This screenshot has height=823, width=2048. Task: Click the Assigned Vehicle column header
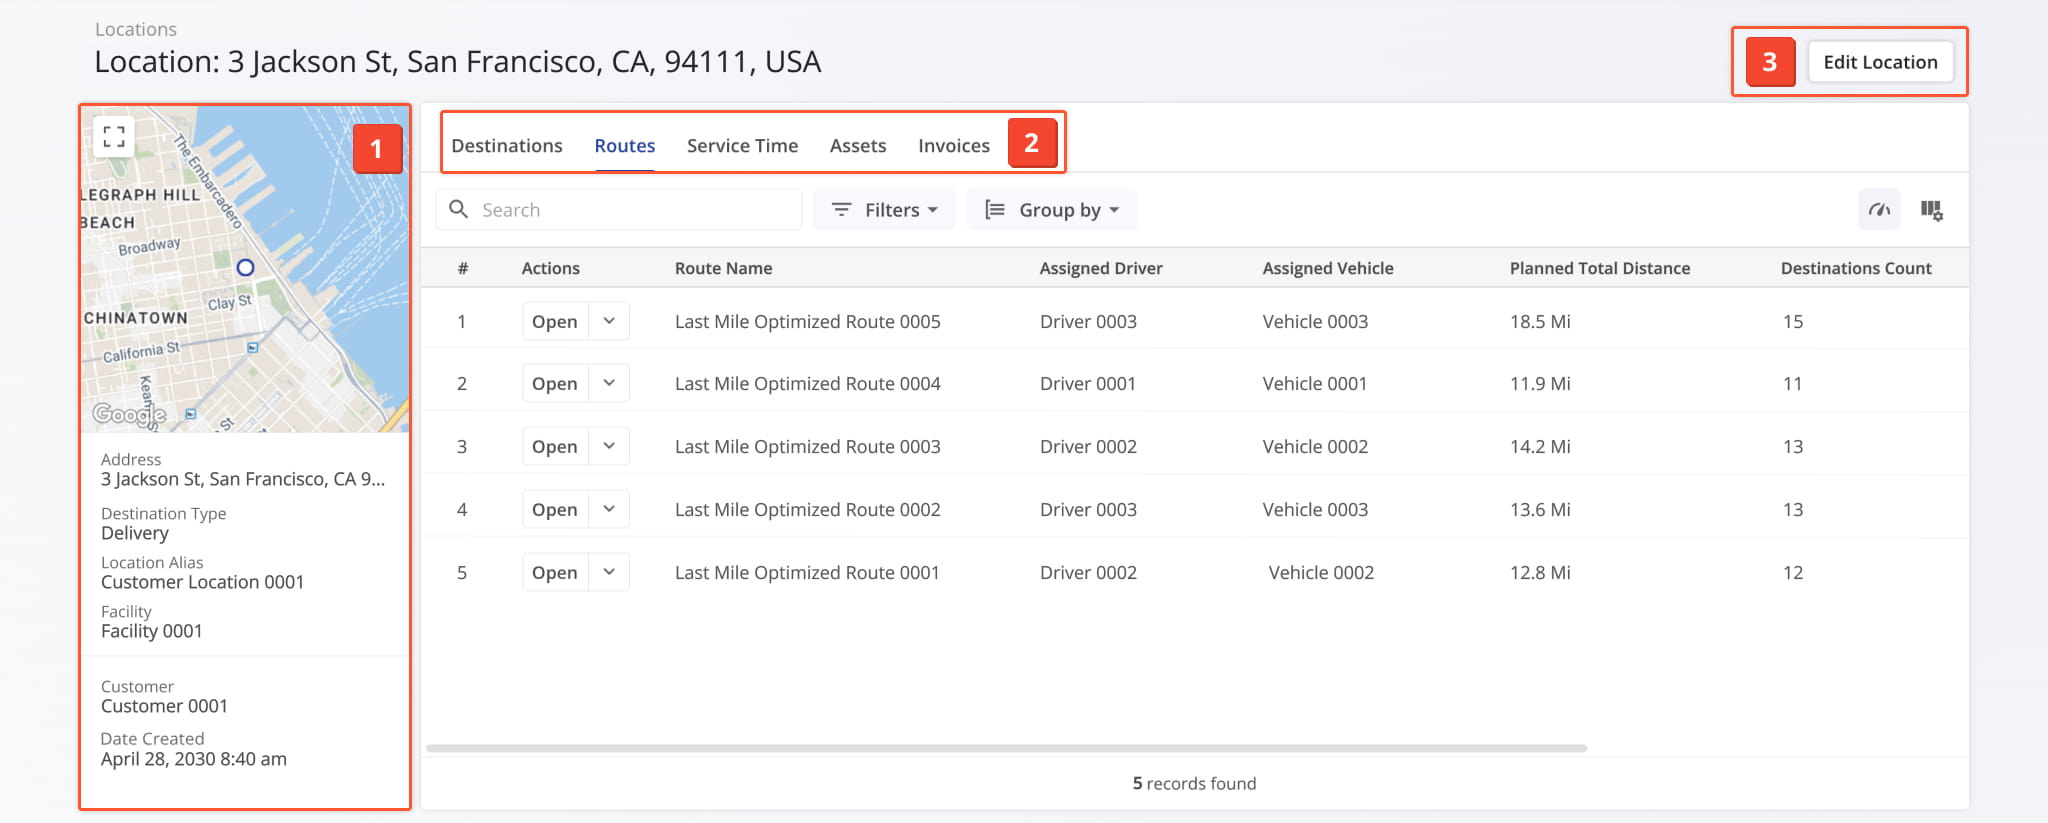[1328, 268]
